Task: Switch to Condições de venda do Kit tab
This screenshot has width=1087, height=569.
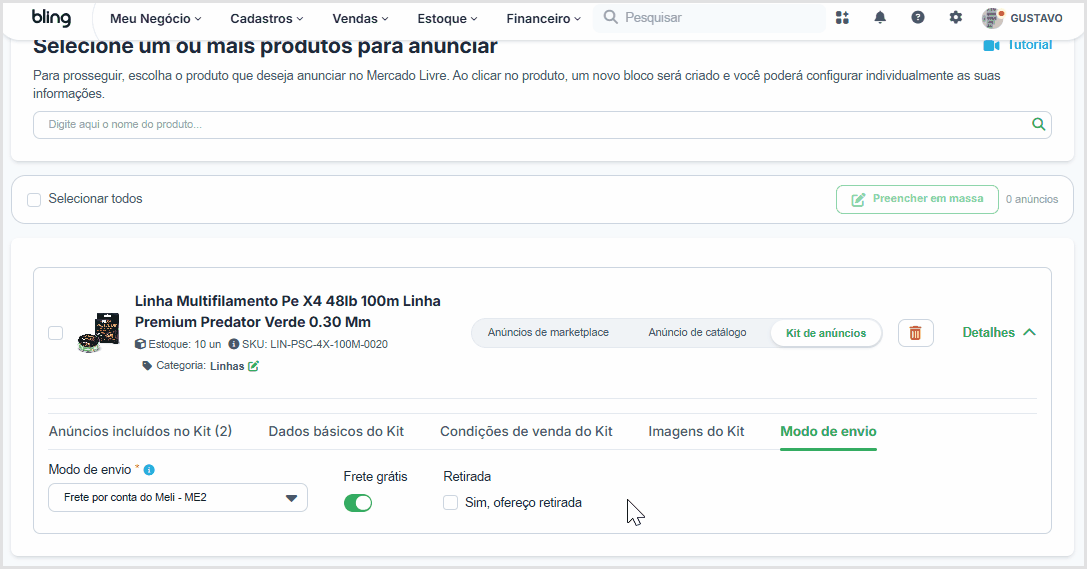Action: click(526, 431)
